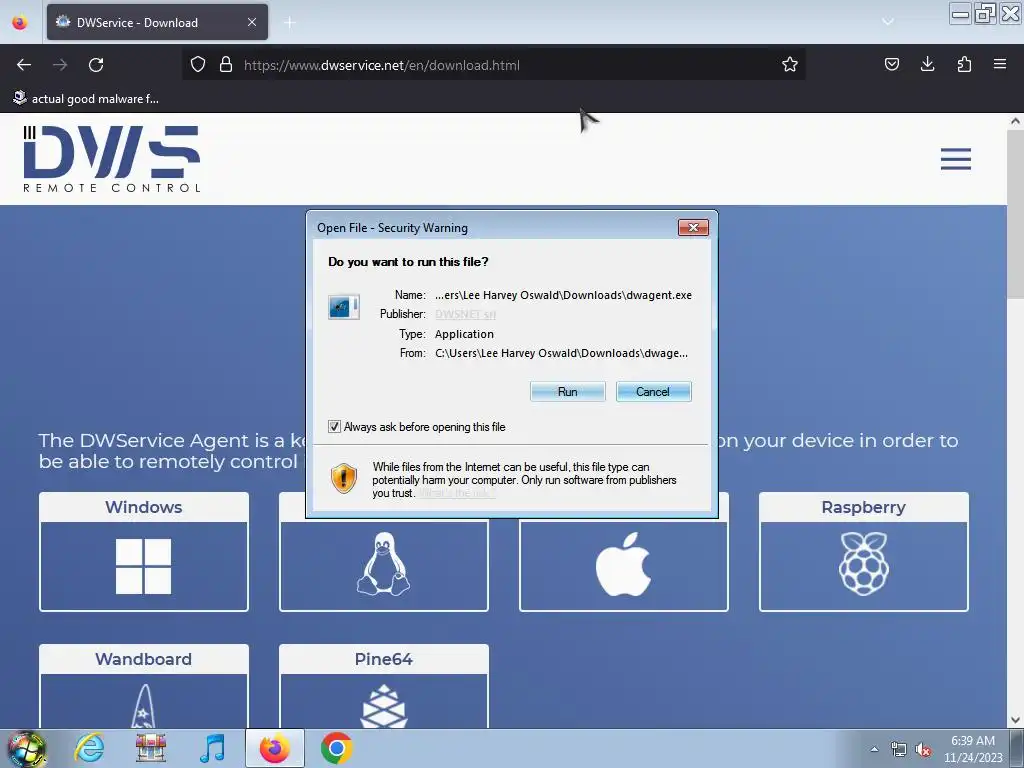Viewport: 1024px width, 768px height.
Task: Show Firefox downloads panel
Action: pos(927,64)
